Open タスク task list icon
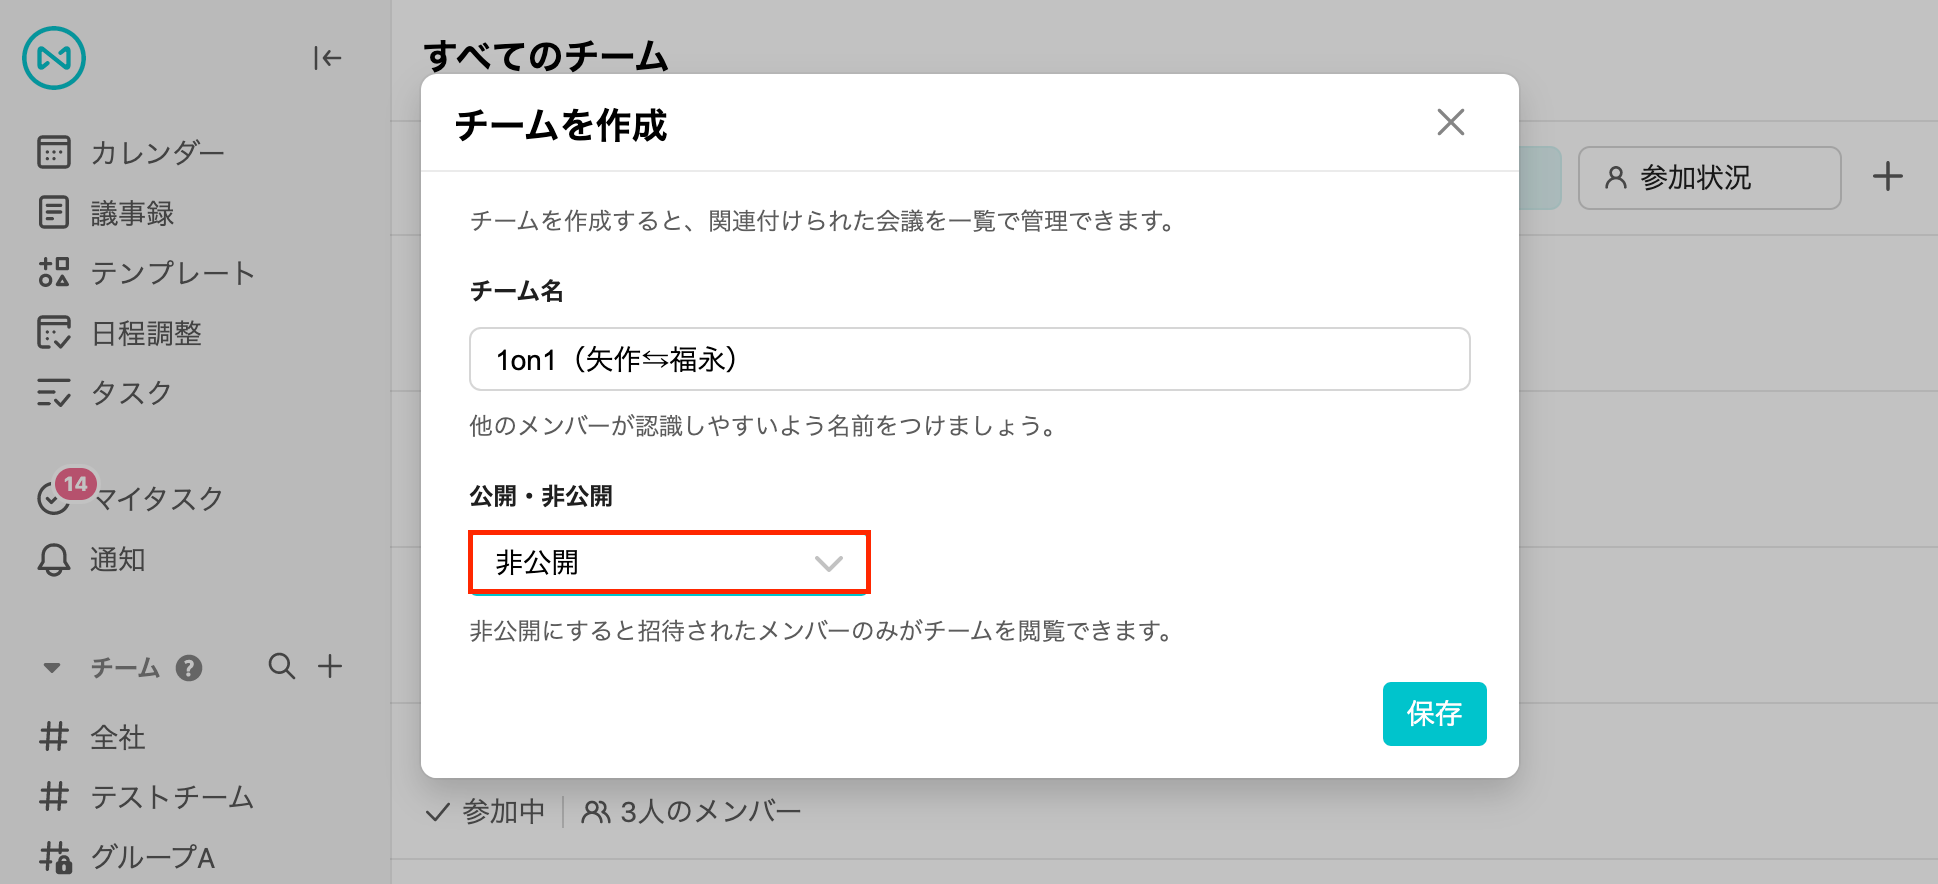 (54, 393)
